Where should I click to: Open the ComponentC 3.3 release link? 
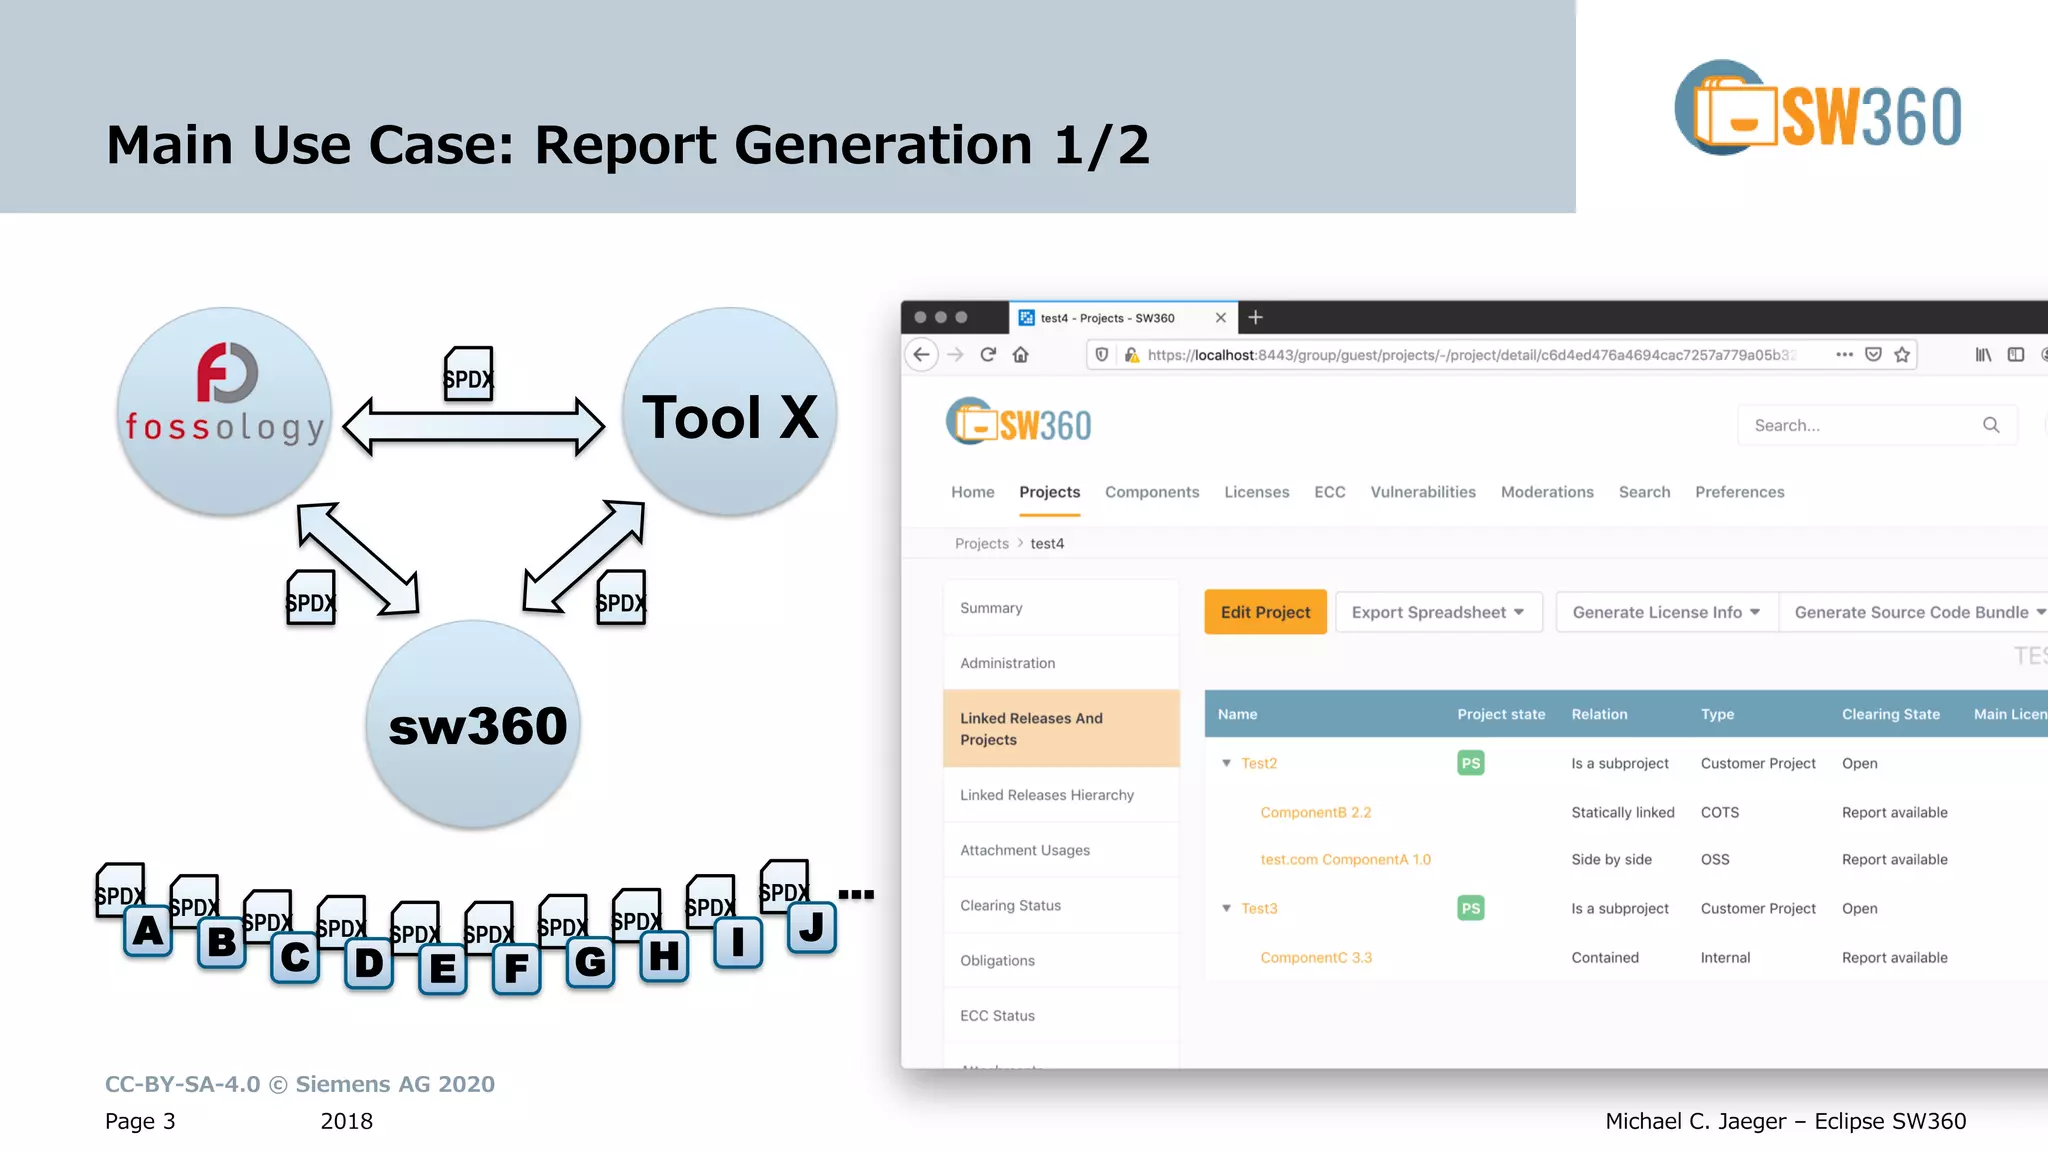1316,957
